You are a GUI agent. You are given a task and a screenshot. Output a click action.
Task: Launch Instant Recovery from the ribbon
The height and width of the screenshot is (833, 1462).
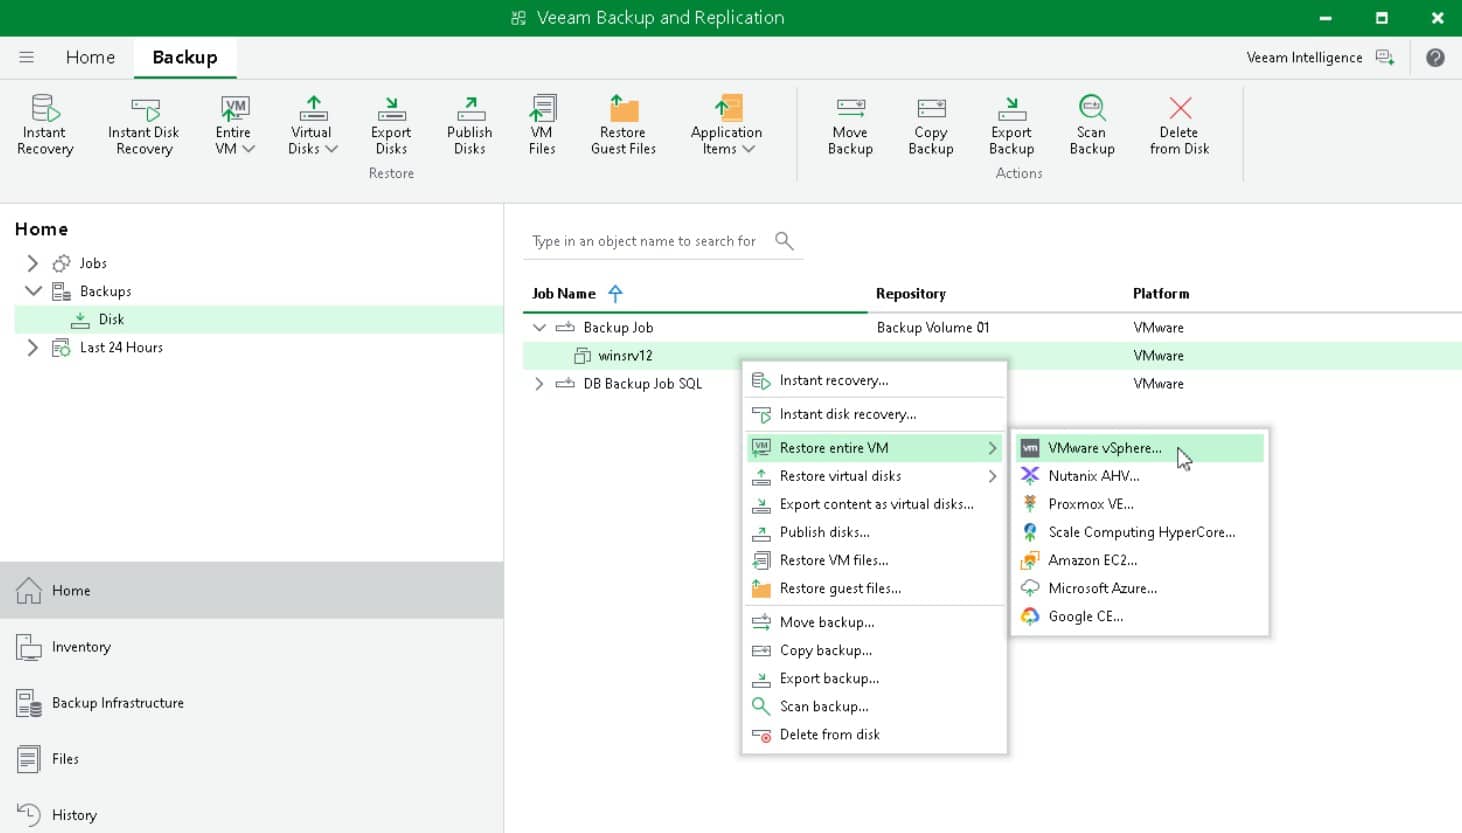[x=45, y=125]
